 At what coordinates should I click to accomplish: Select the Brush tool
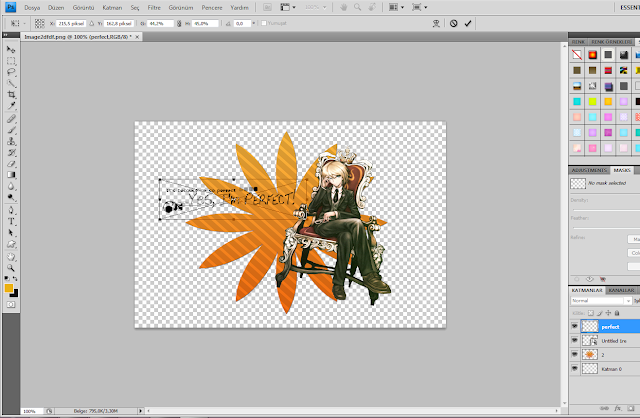pos(11,130)
